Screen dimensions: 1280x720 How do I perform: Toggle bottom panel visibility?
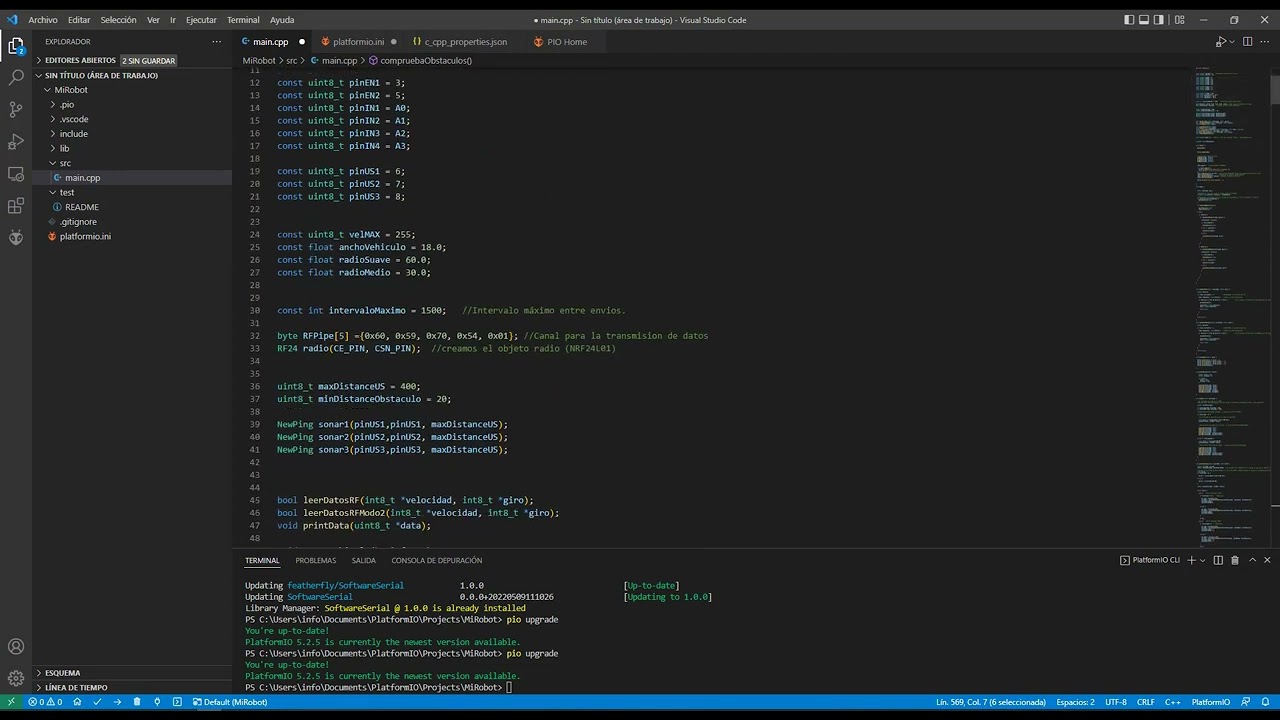(x=1144, y=20)
